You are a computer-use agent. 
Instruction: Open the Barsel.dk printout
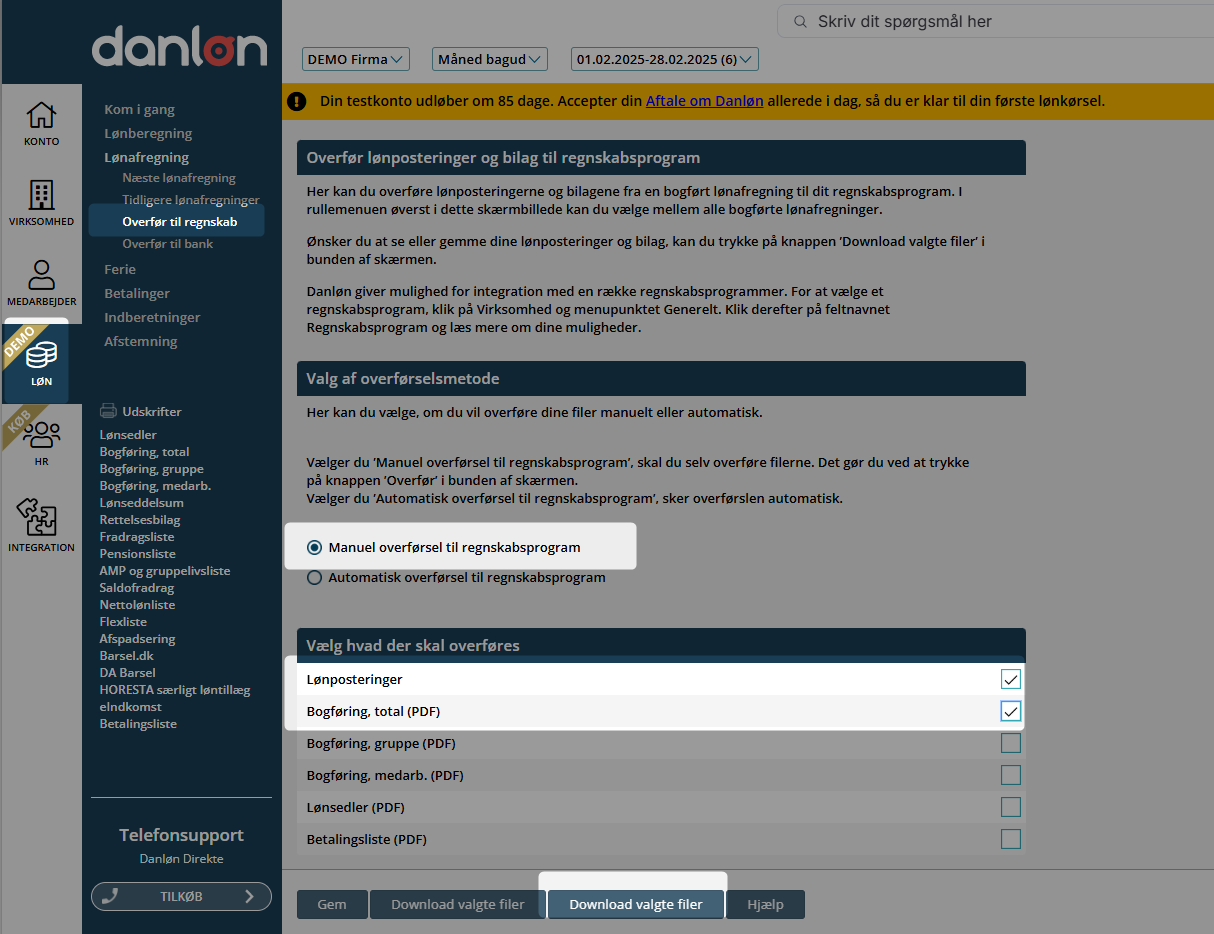127,656
